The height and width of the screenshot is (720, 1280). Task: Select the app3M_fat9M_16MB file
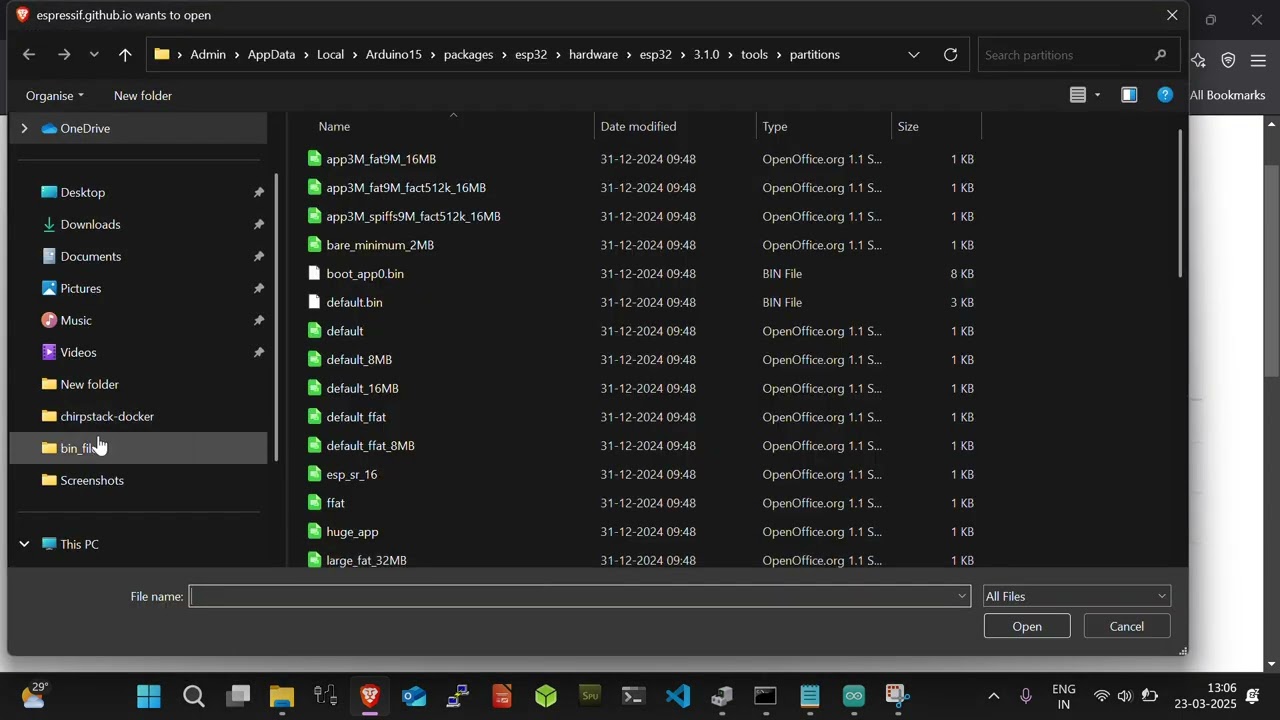click(381, 159)
